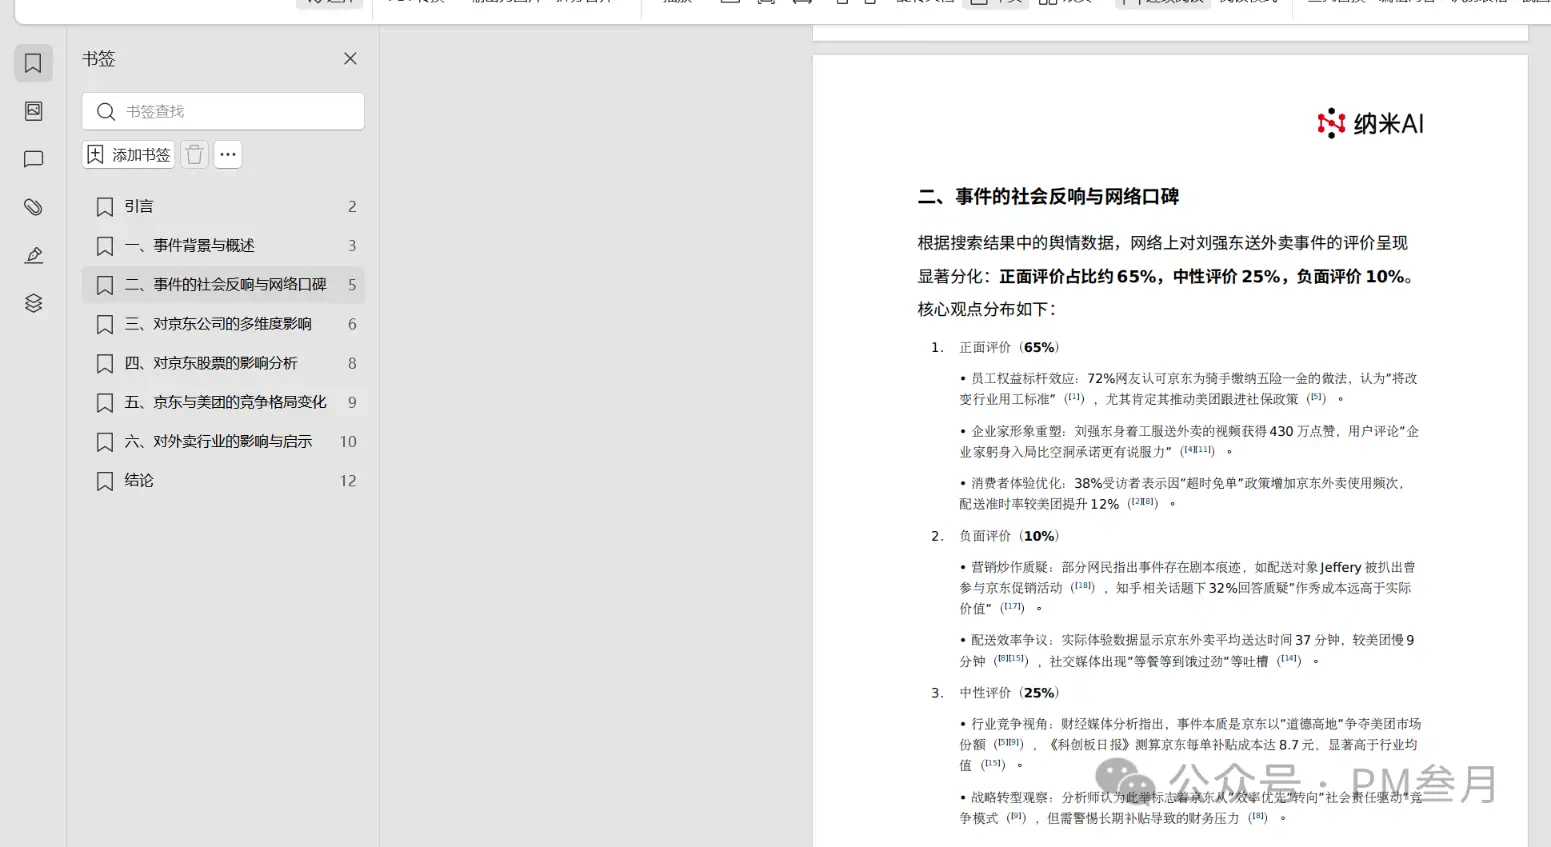1551x847 pixels.
Task: Select the 引言 bookmark
Action: (223, 207)
